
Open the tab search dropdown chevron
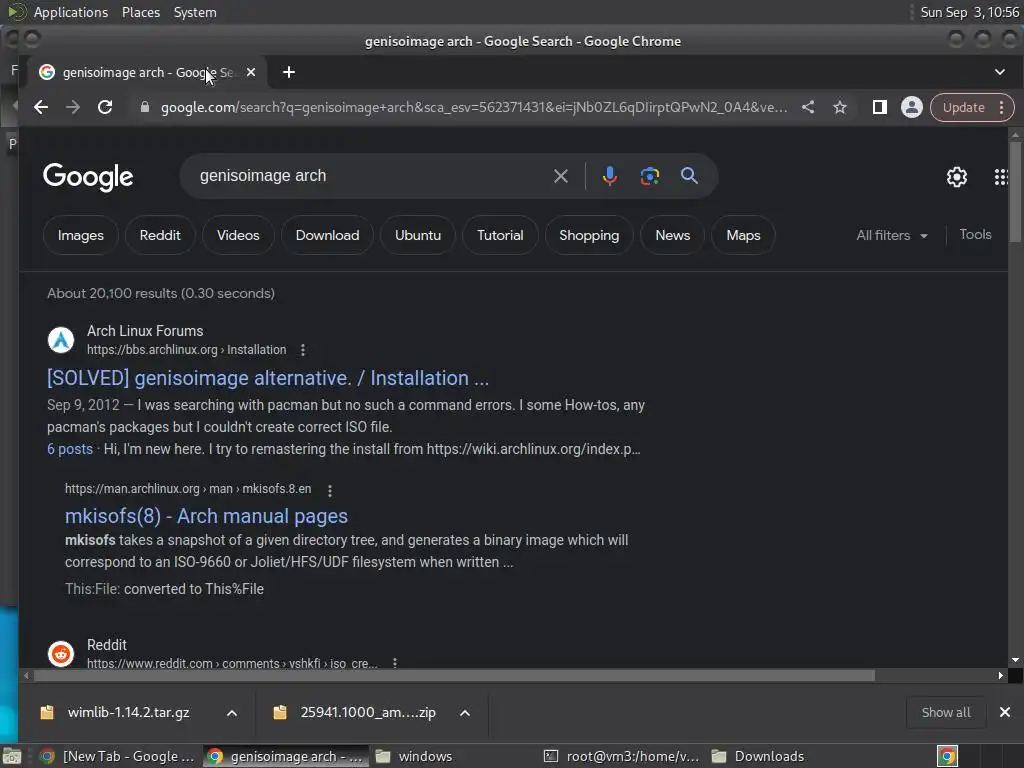(x=1000, y=72)
